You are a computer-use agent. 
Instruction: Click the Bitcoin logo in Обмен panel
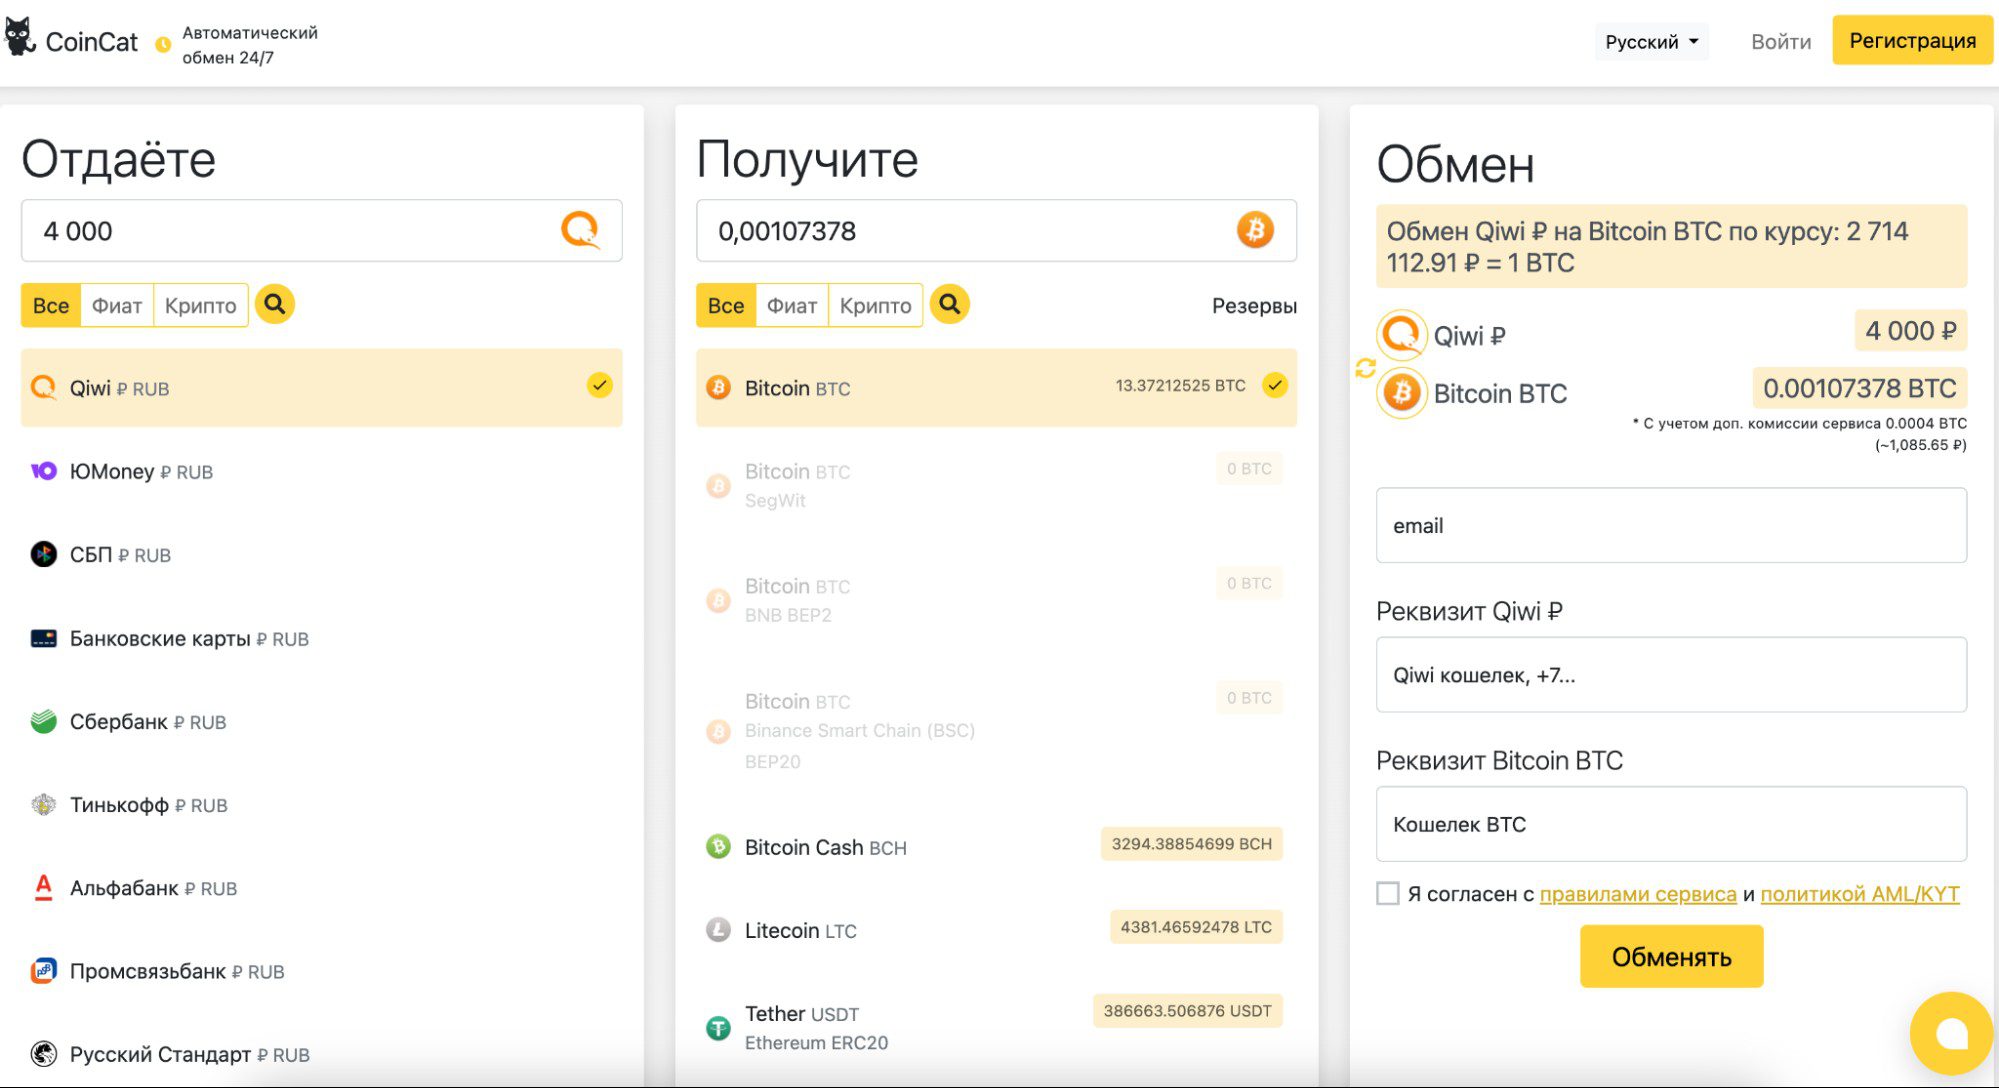point(1401,393)
